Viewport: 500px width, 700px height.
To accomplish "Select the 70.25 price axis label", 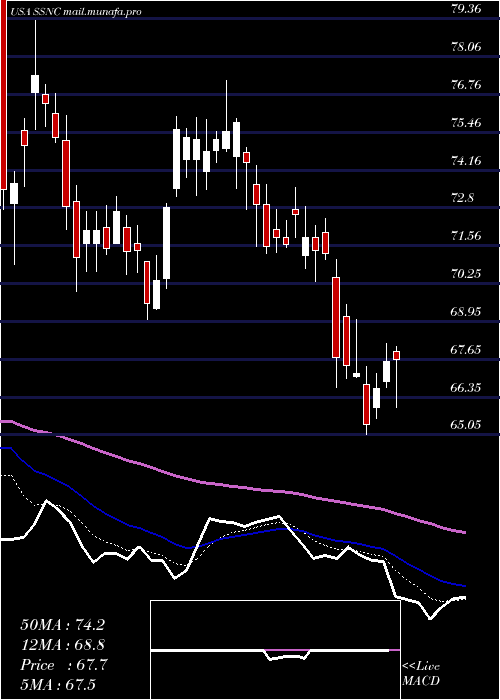I will pyautogui.click(x=466, y=274).
